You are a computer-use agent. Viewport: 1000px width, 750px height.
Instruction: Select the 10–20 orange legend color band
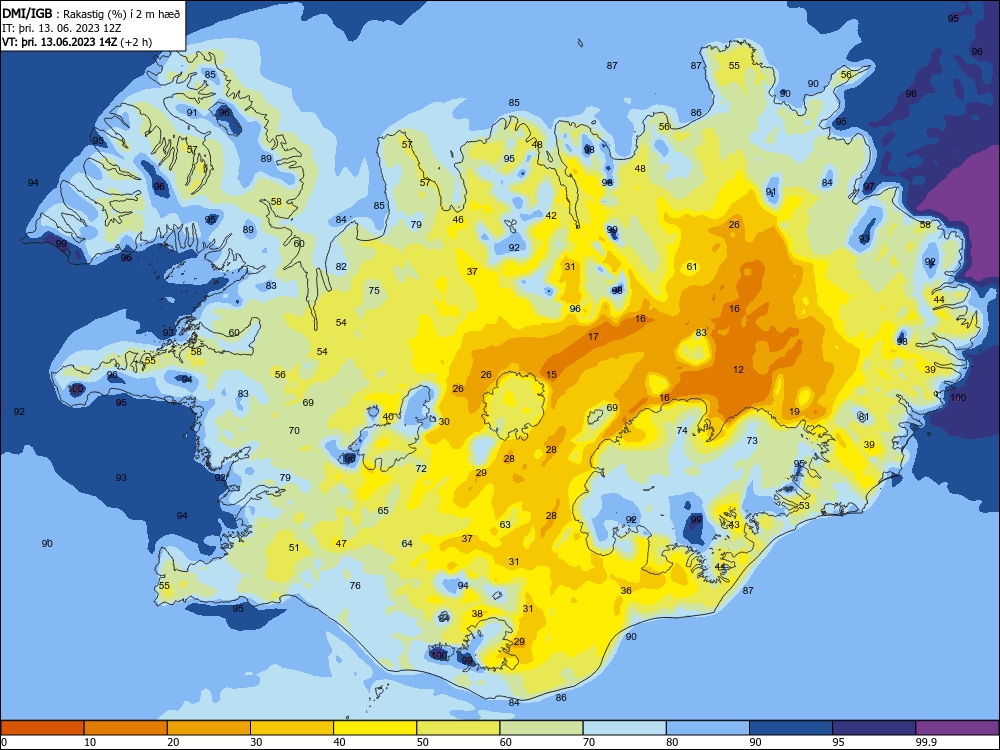(x=126, y=728)
